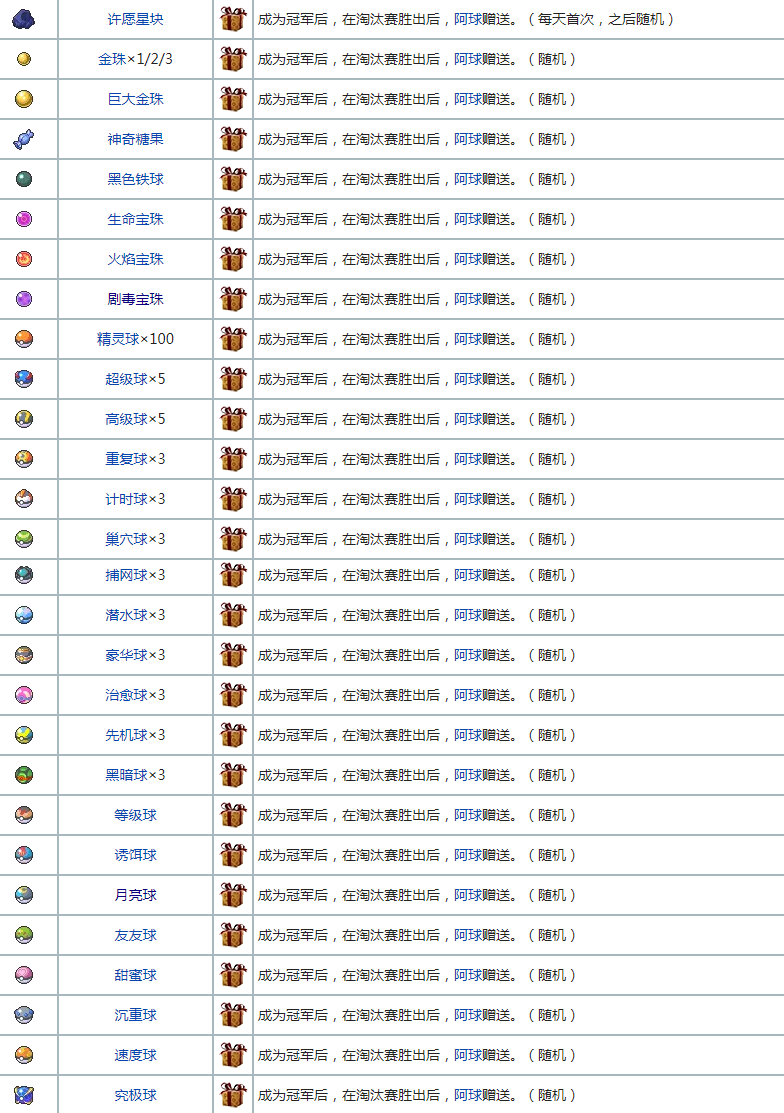Screen dimensions: 784x1113
Task: Click the 神奇糖果 candy icon
Action: pos(24,139)
